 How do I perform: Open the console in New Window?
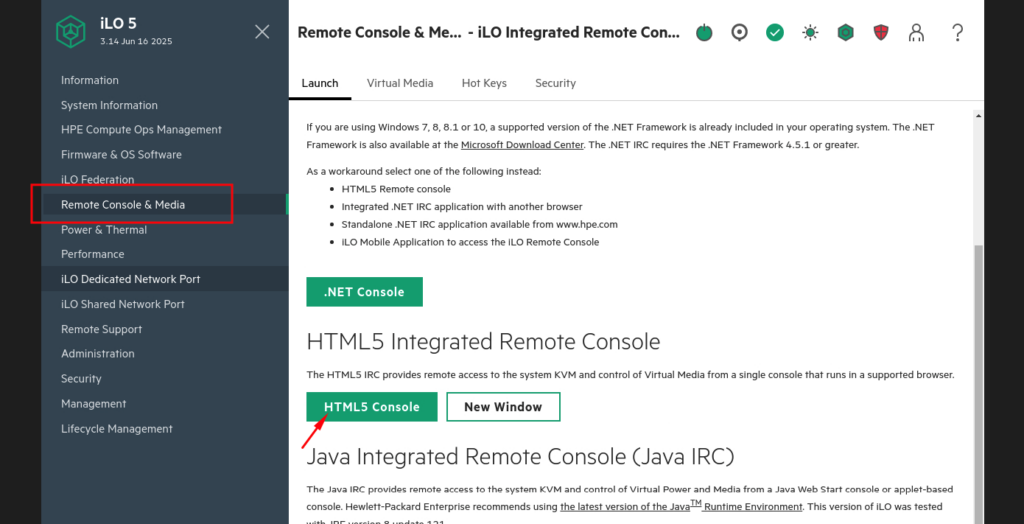pos(504,407)
